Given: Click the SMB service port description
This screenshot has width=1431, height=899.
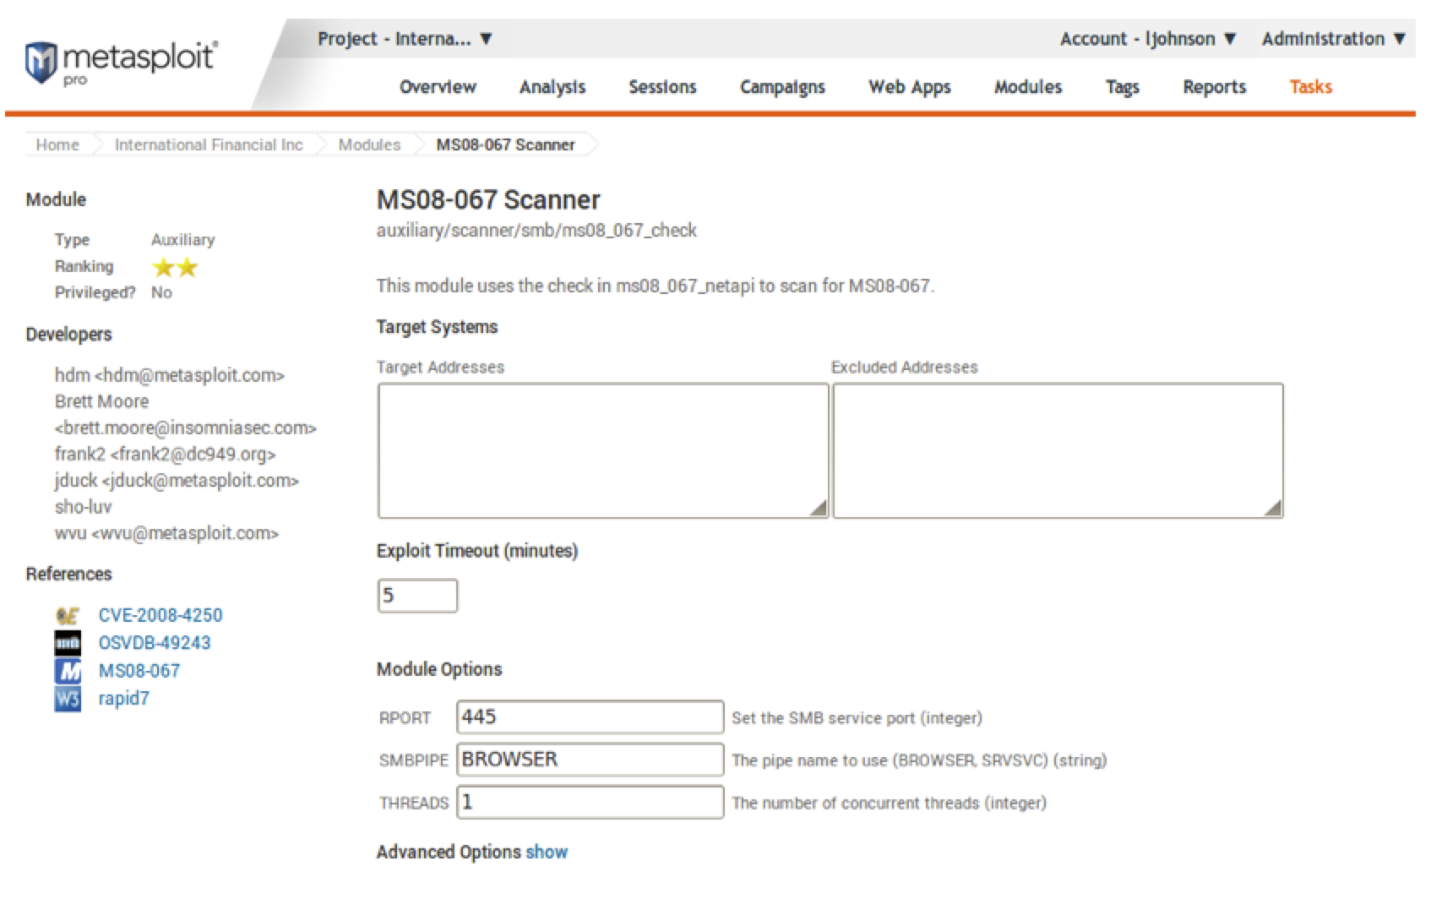Looking at the screenshot, I should click(x=856, y=718).
